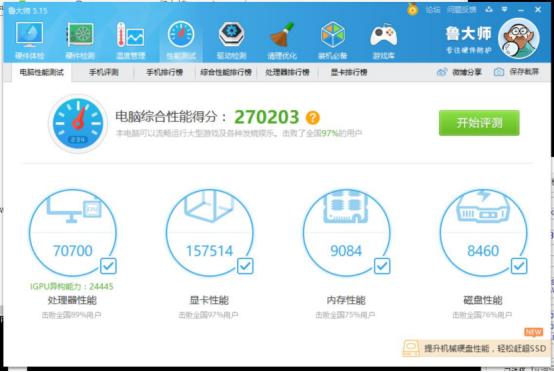
Task: Click the 鲁大师 mascot avatar
Action: [519, 38]
